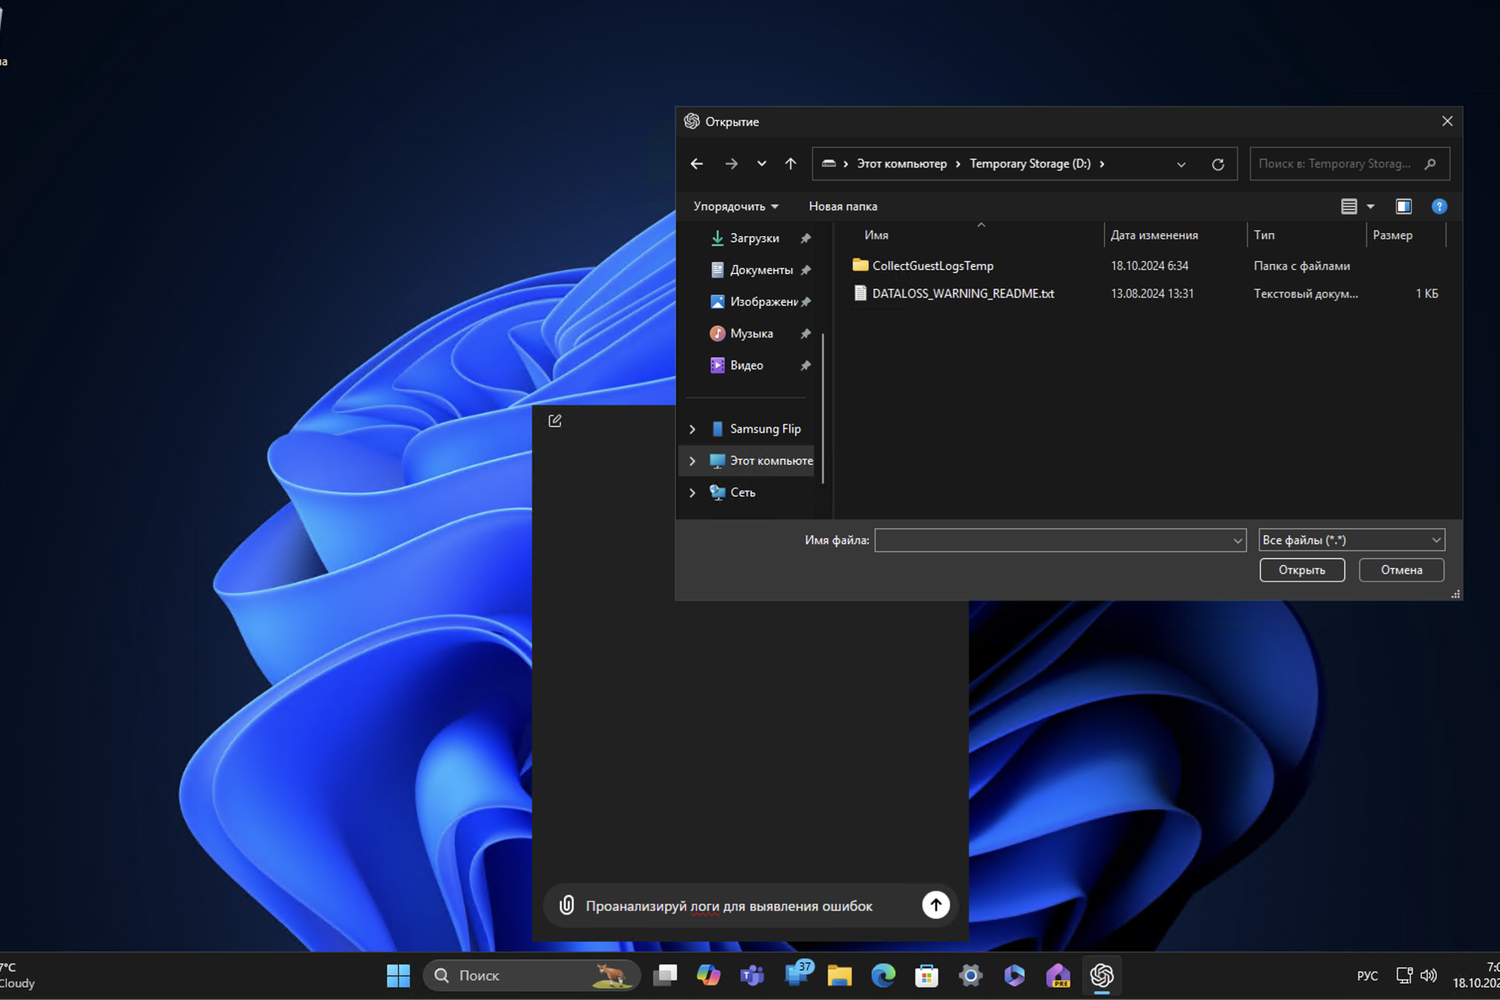Expand the Сеть tree node
The height and width of the screenshot is (1000, 1500).
coord(692,493)
